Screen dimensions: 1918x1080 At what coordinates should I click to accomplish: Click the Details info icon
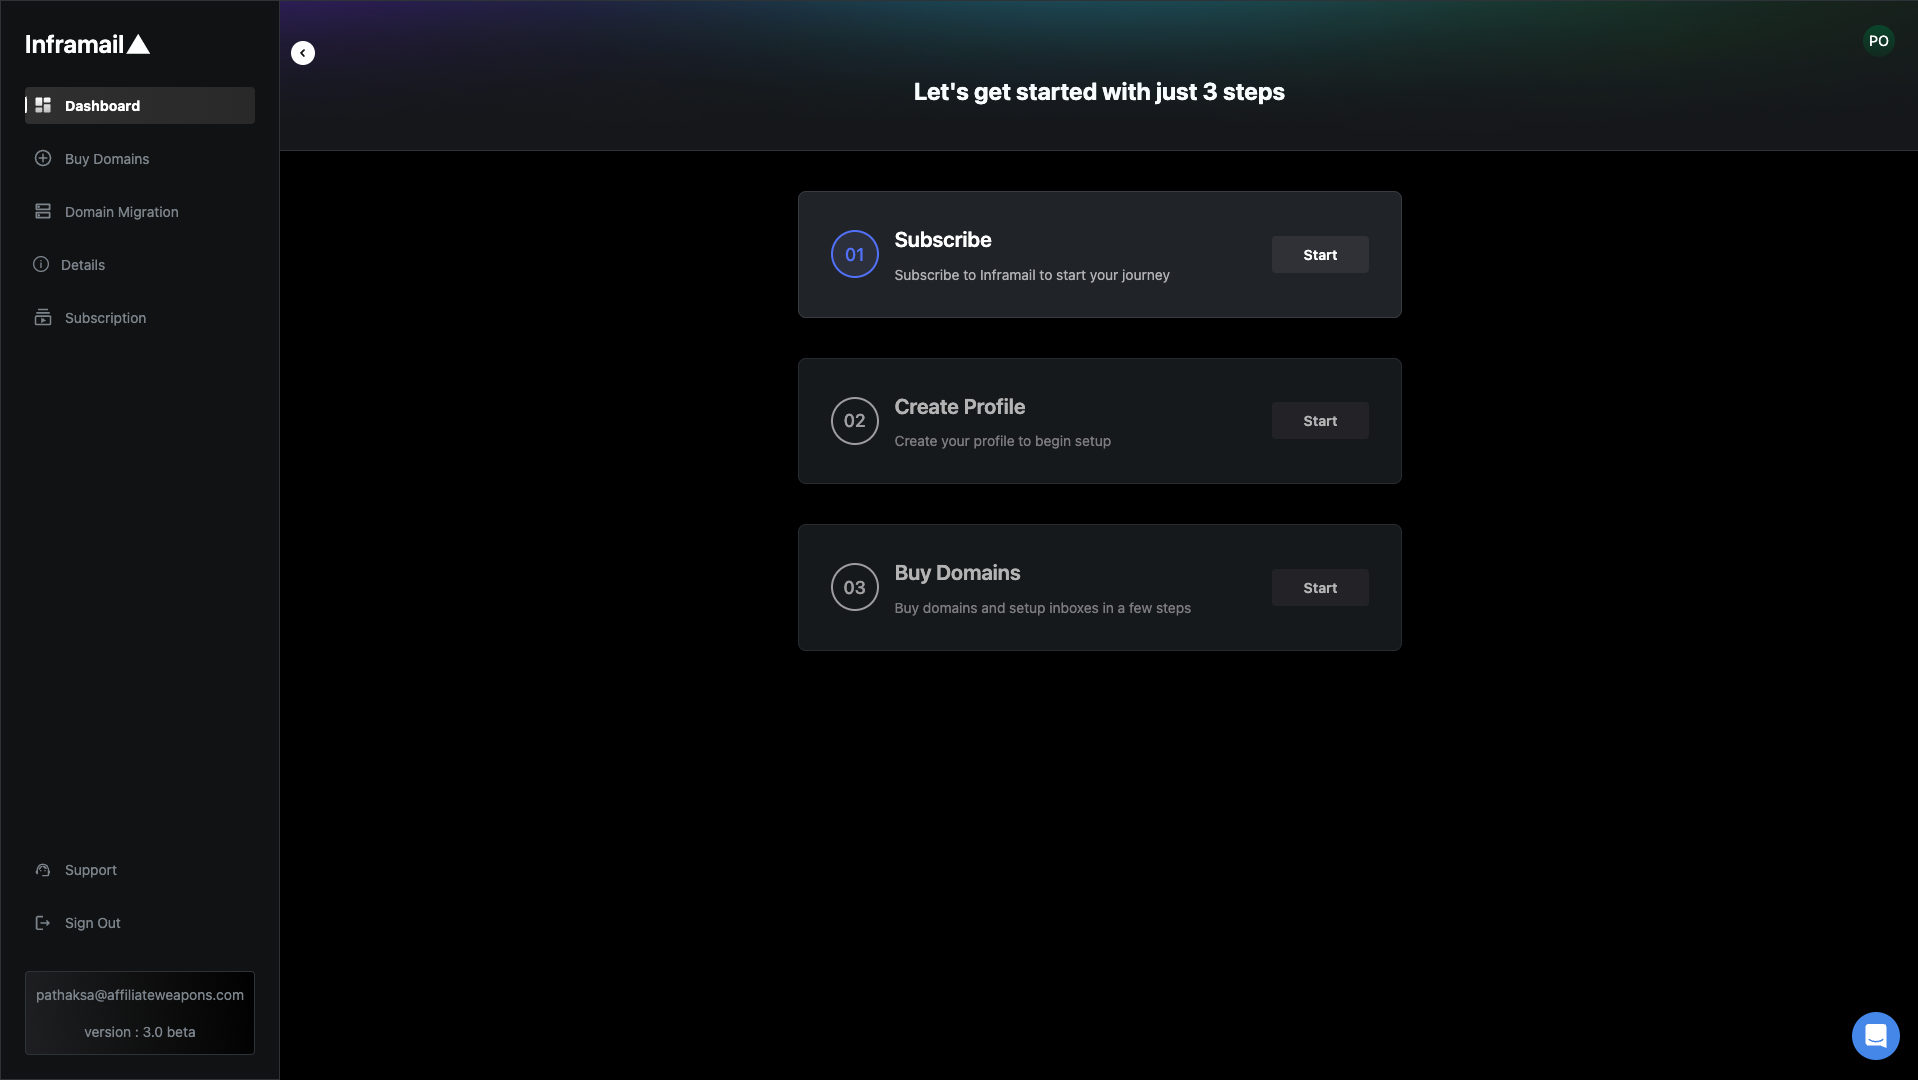(x=41, y=264)
